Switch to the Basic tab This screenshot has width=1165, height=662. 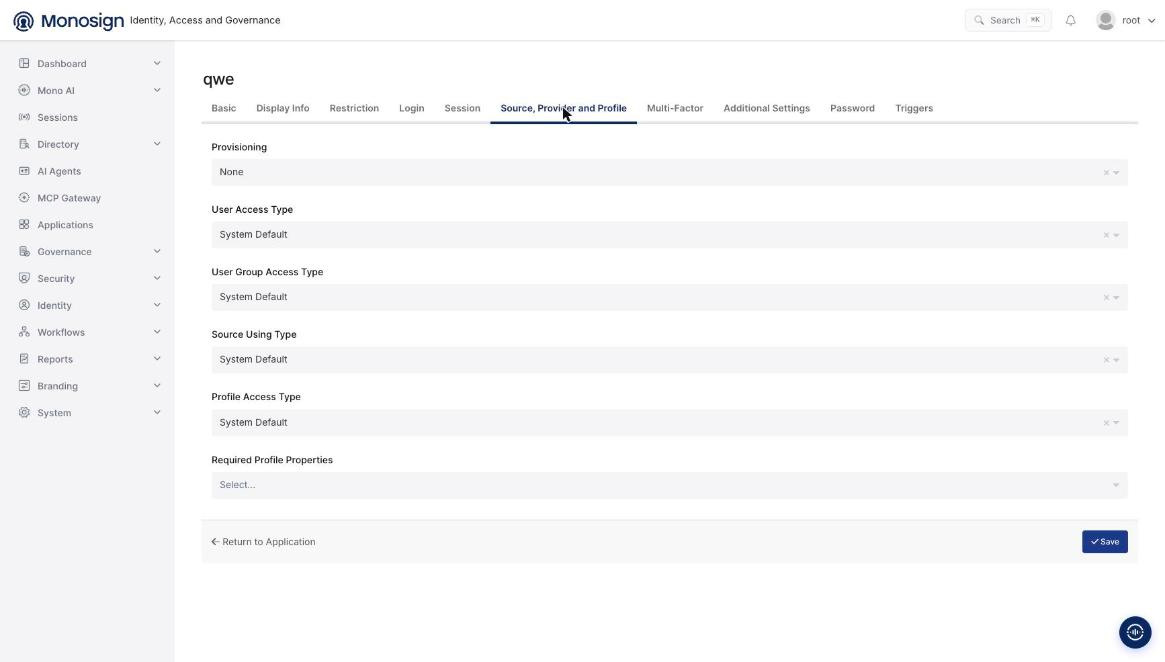[x=224, y=108]
